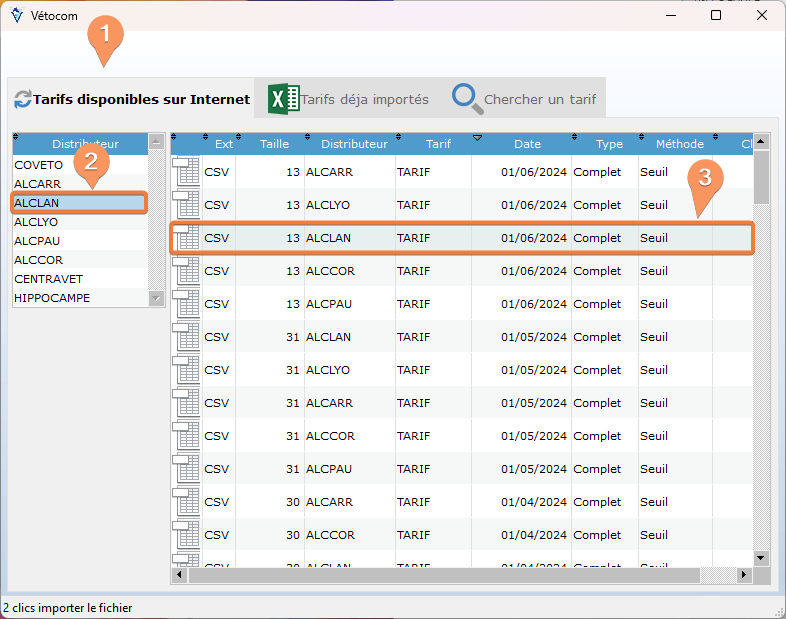Click table vertical scrollbar up arrow

[761, 142]
